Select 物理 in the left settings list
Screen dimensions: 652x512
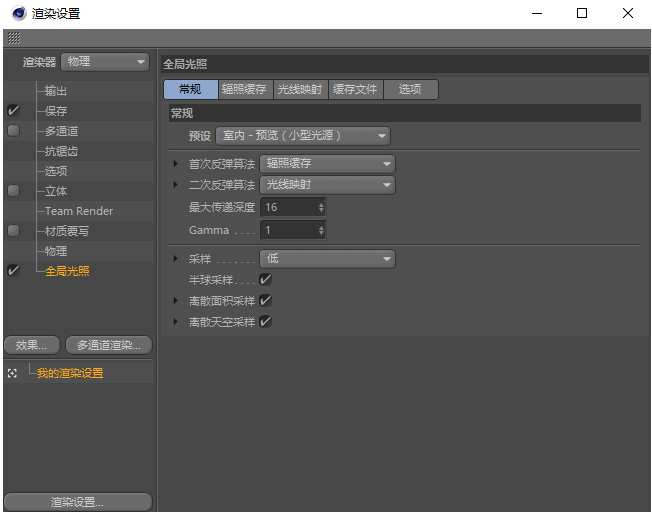pyautogui.click(x=56, y=251)
